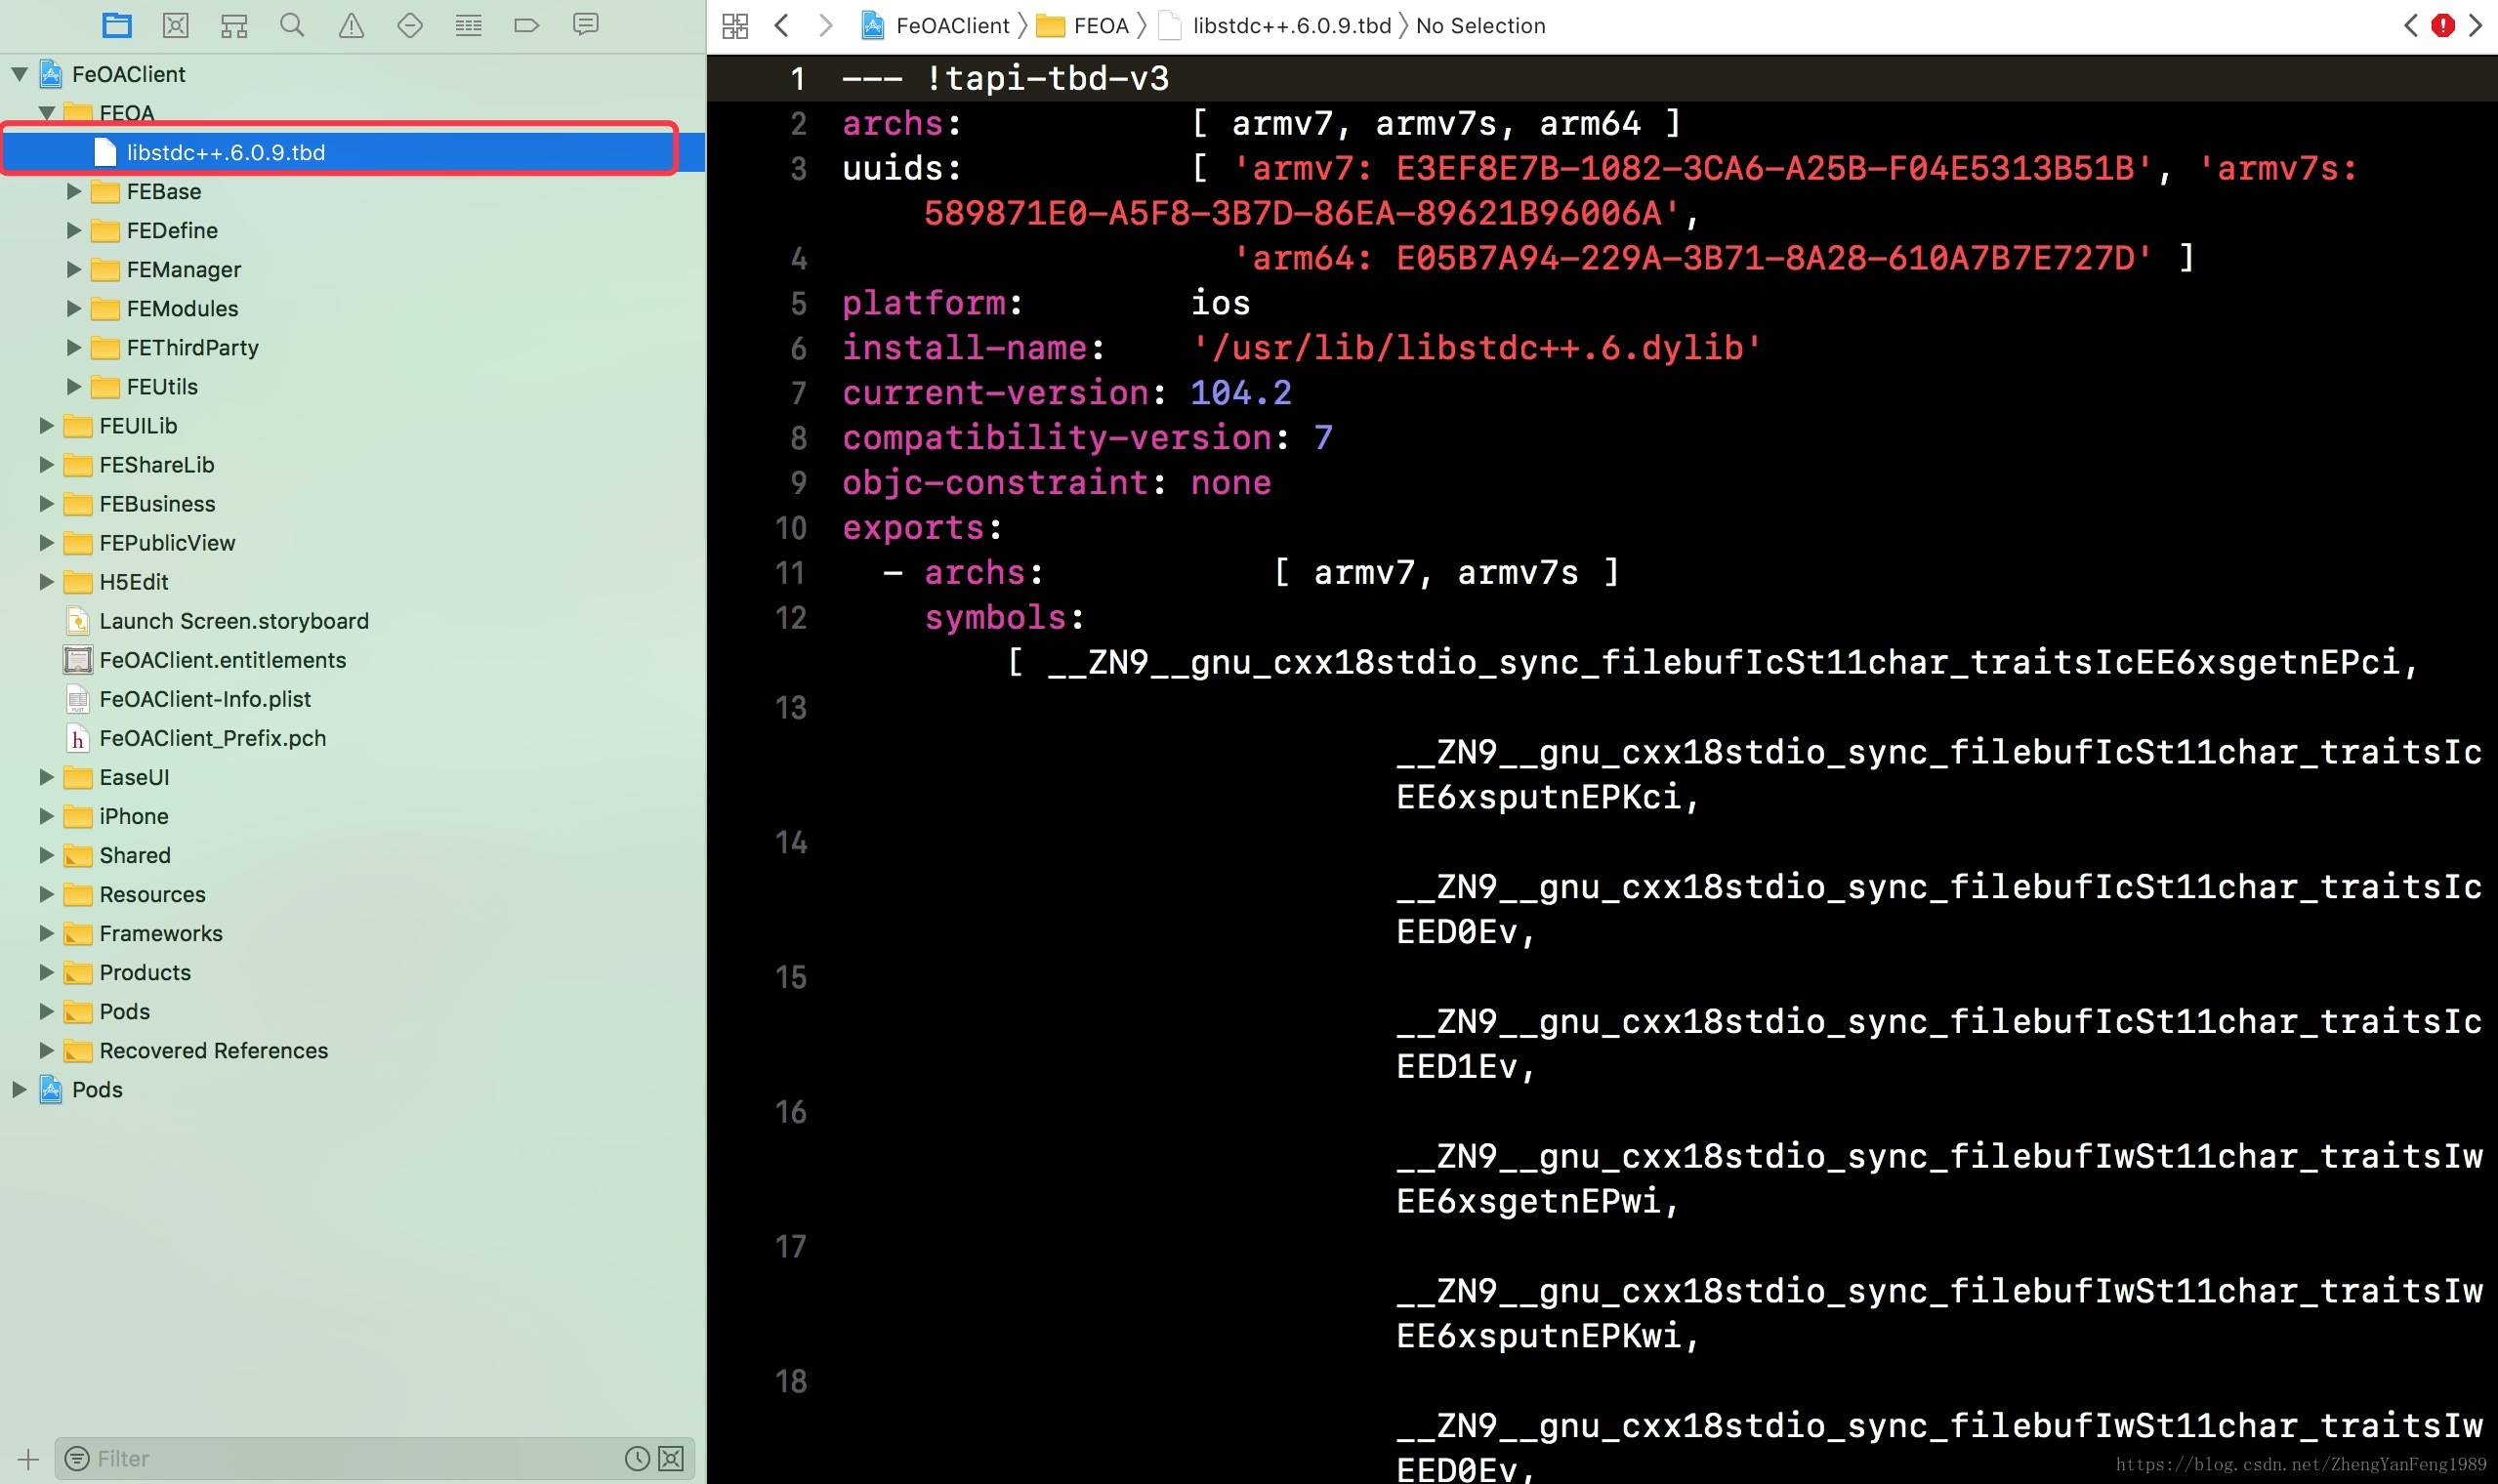
Task: Click No Selection in jump bar
Action: click(x=1480, y=25)
